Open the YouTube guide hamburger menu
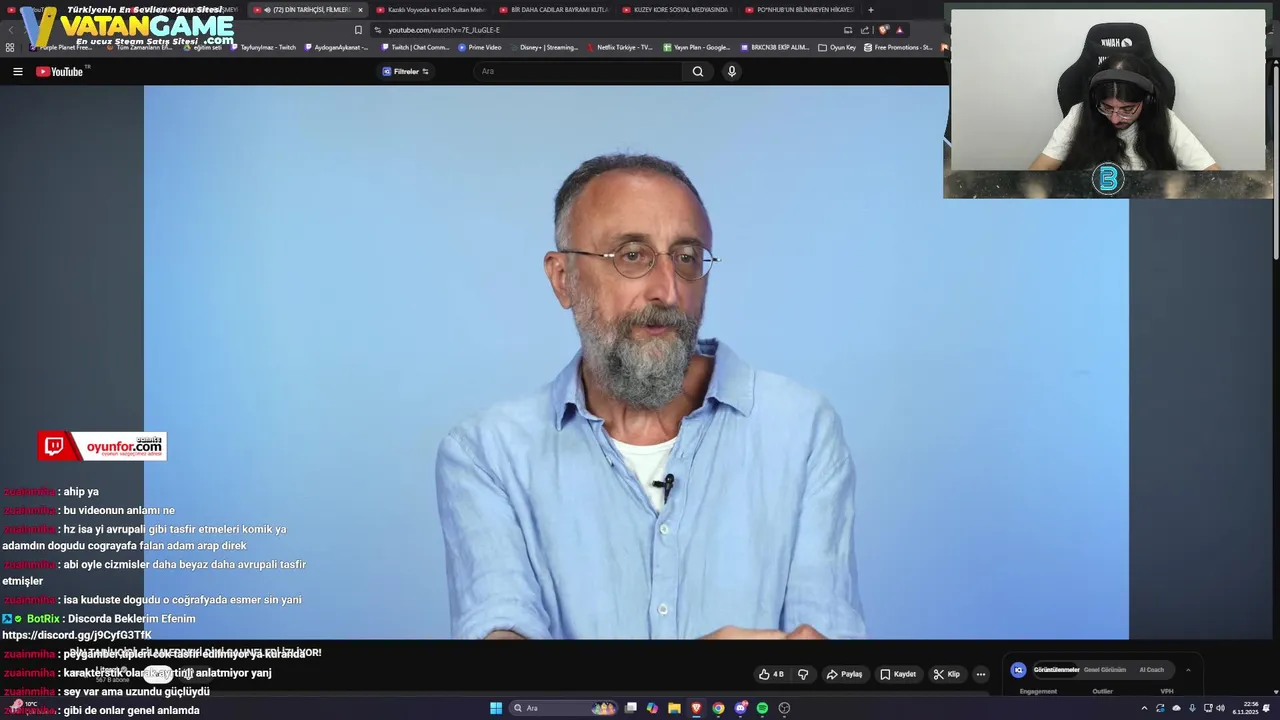Viewport: 1280px width, 720px height. (17, 71)
